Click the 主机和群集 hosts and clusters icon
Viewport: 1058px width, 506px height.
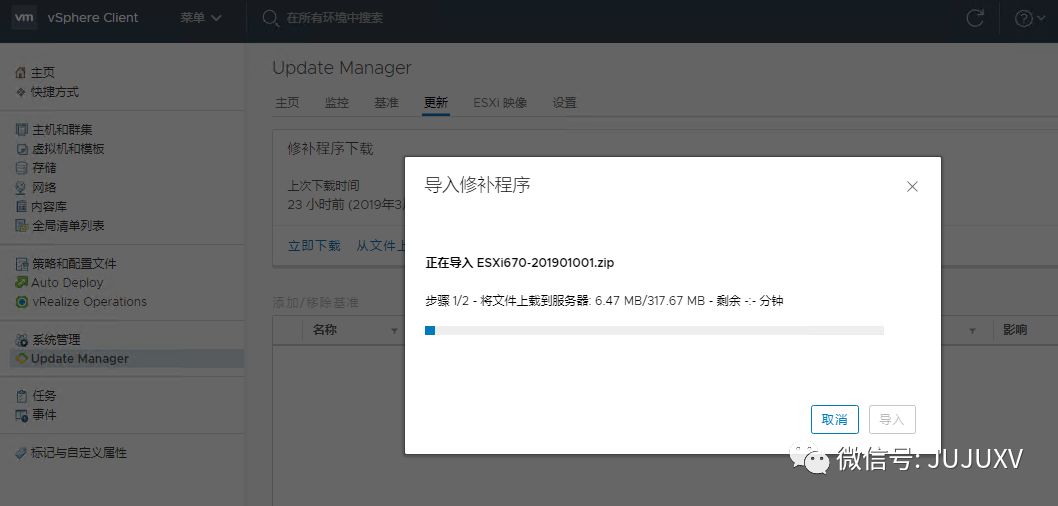pos(22,130)
